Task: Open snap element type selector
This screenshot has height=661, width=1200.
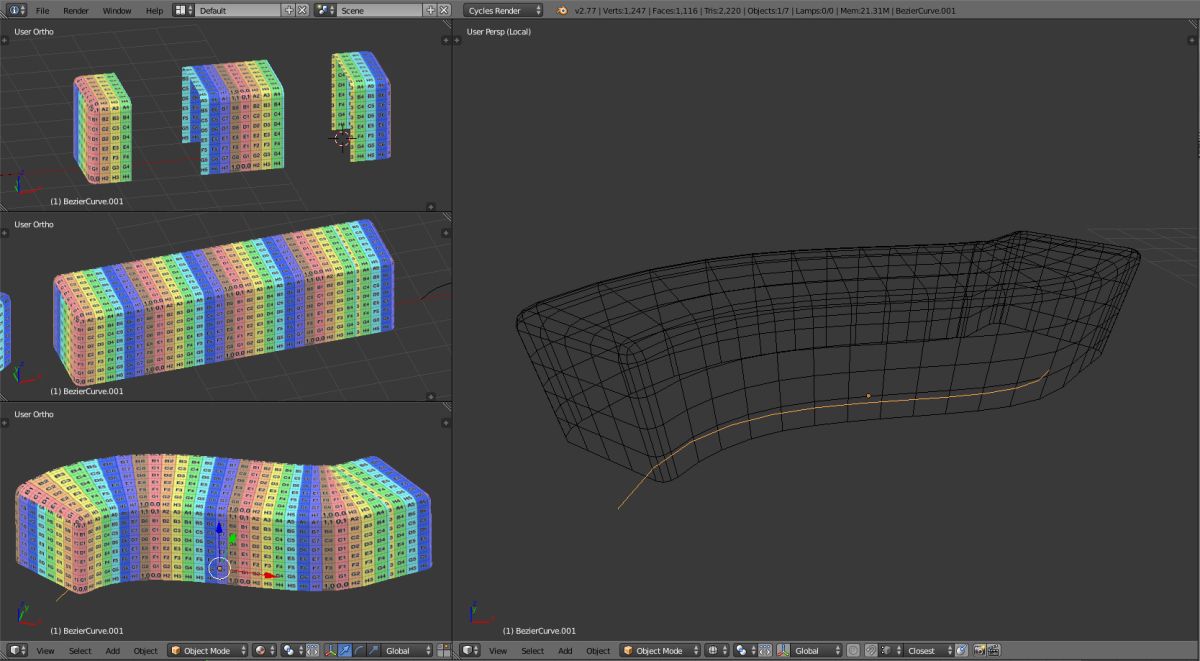Action: point(890,651)
